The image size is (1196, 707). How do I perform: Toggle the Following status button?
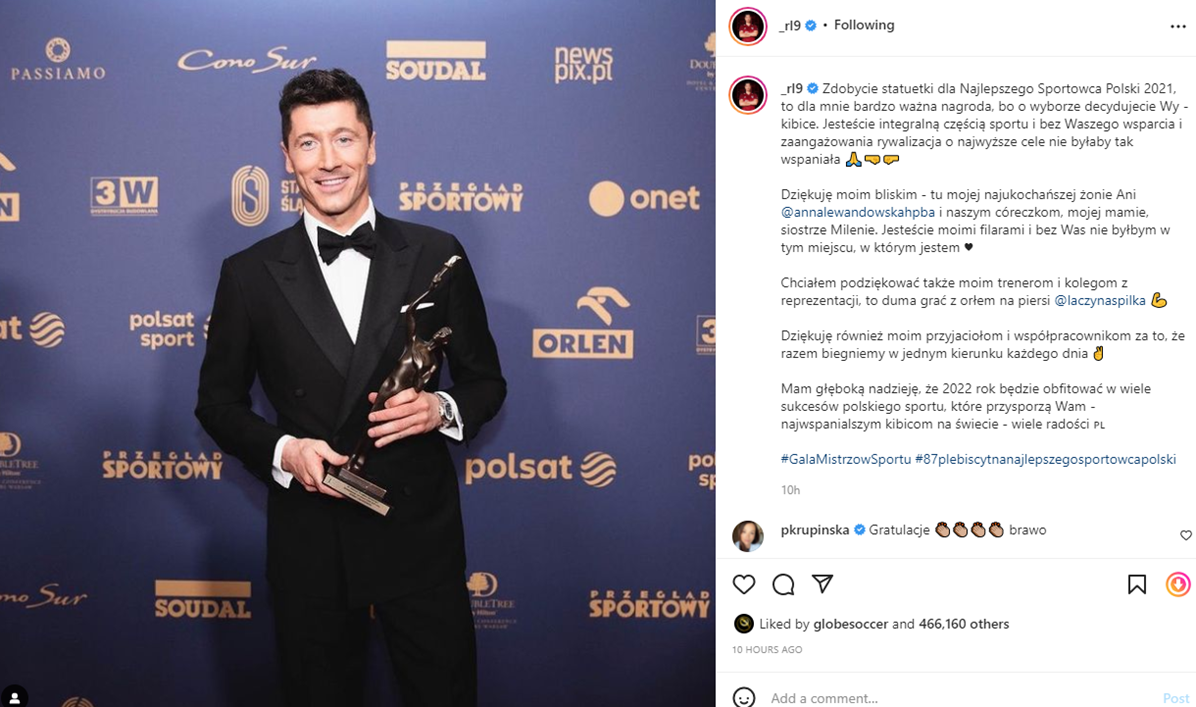click(864, 25)
